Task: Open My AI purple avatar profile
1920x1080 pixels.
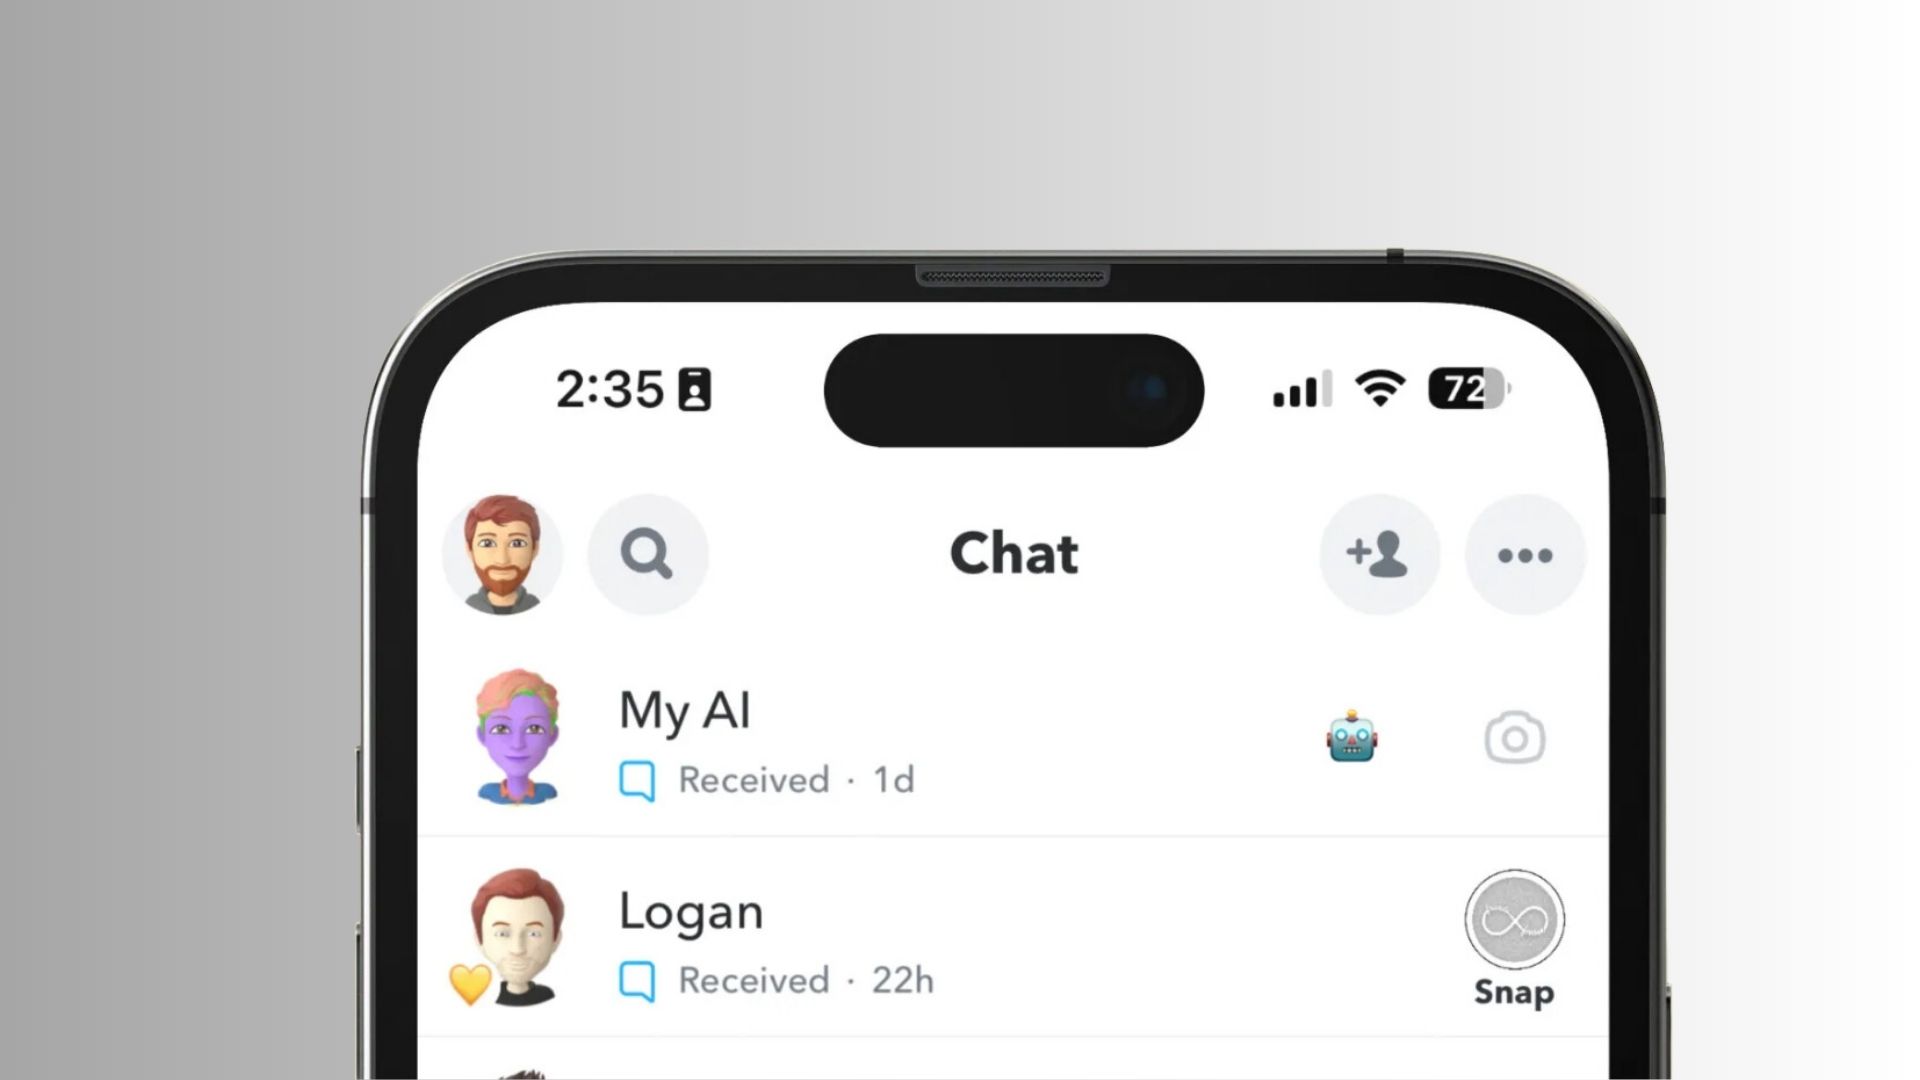Action: [x=516, y=737]
